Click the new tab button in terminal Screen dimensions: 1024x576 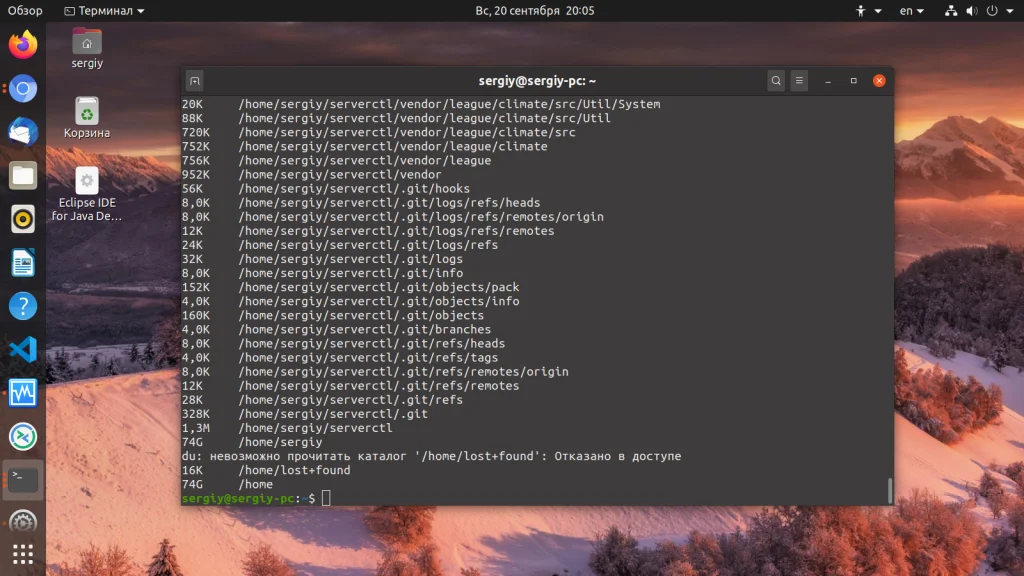(x=195, y=81)
